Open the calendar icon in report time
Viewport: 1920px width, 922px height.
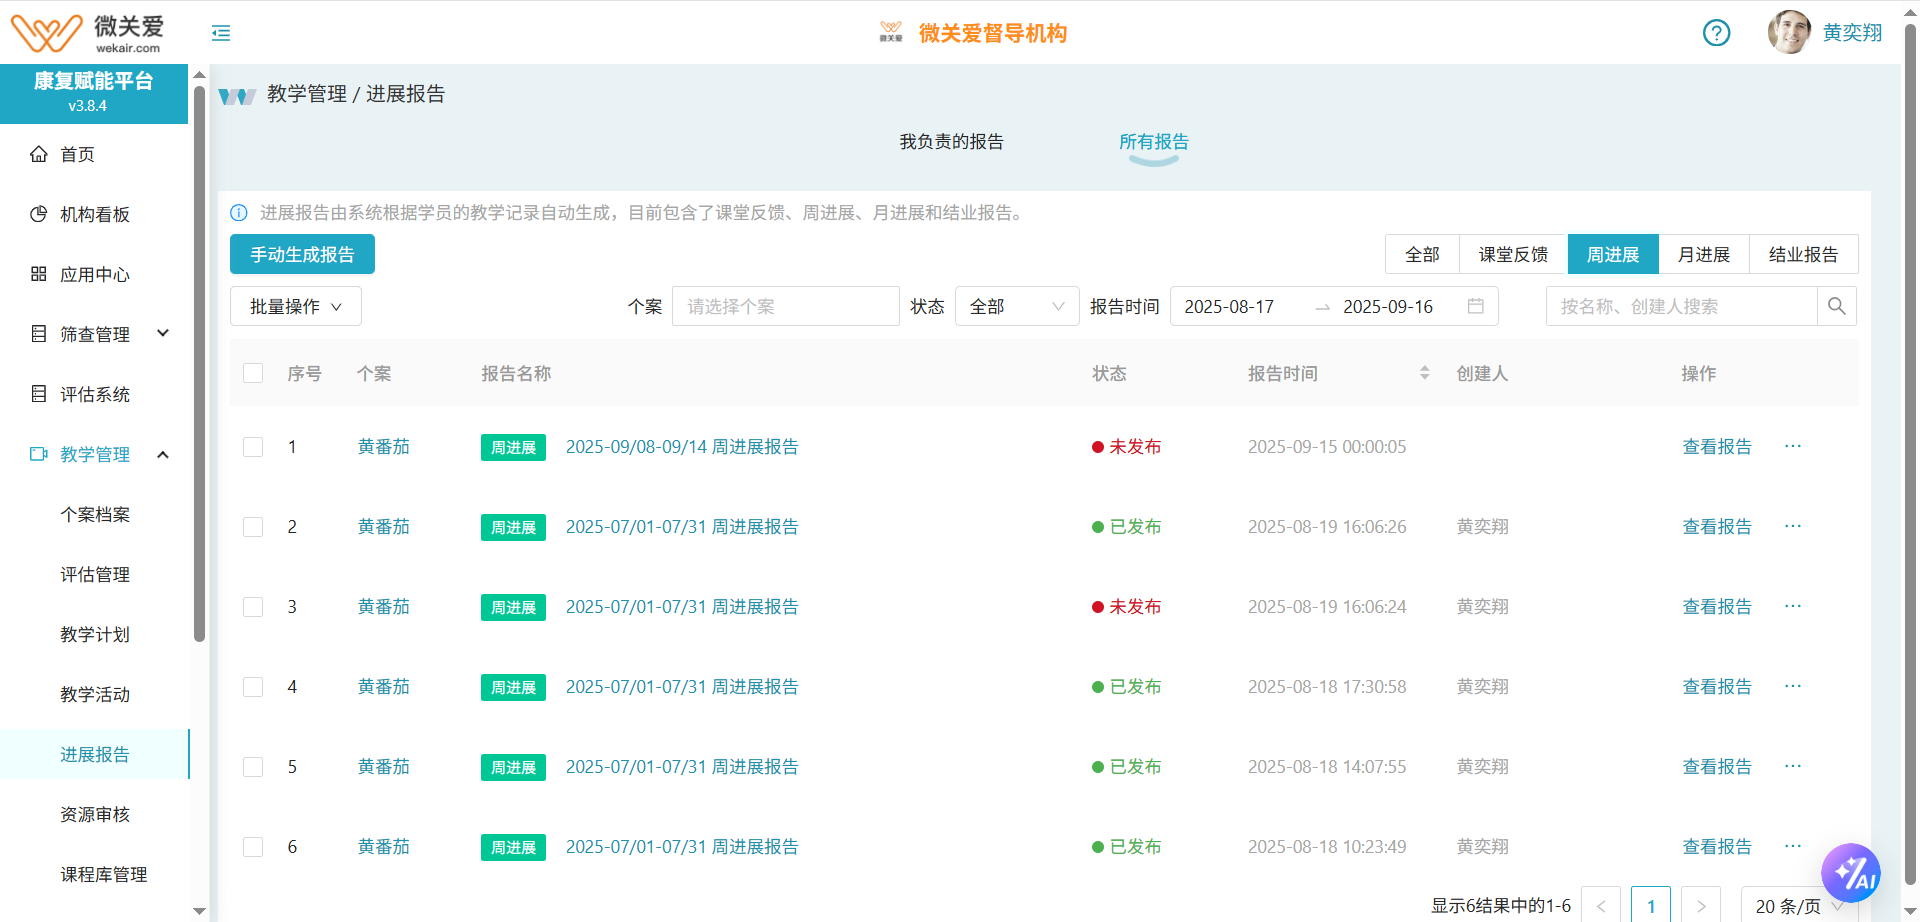[1475, 306]
